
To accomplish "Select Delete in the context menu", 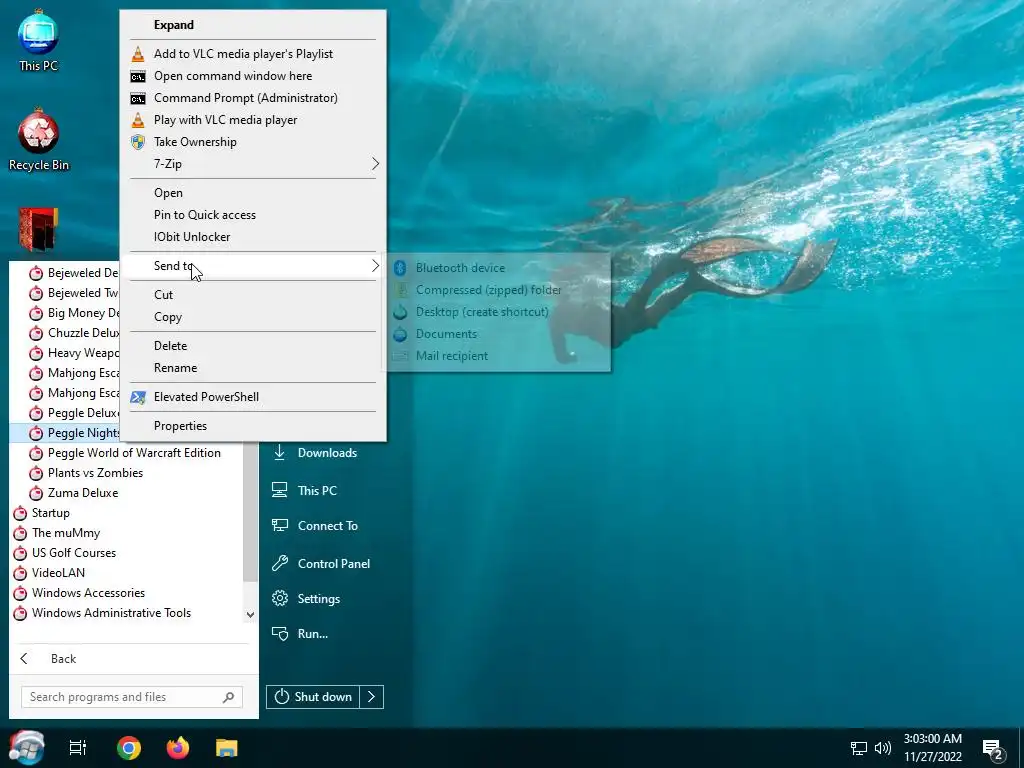I will click(253, 345).
